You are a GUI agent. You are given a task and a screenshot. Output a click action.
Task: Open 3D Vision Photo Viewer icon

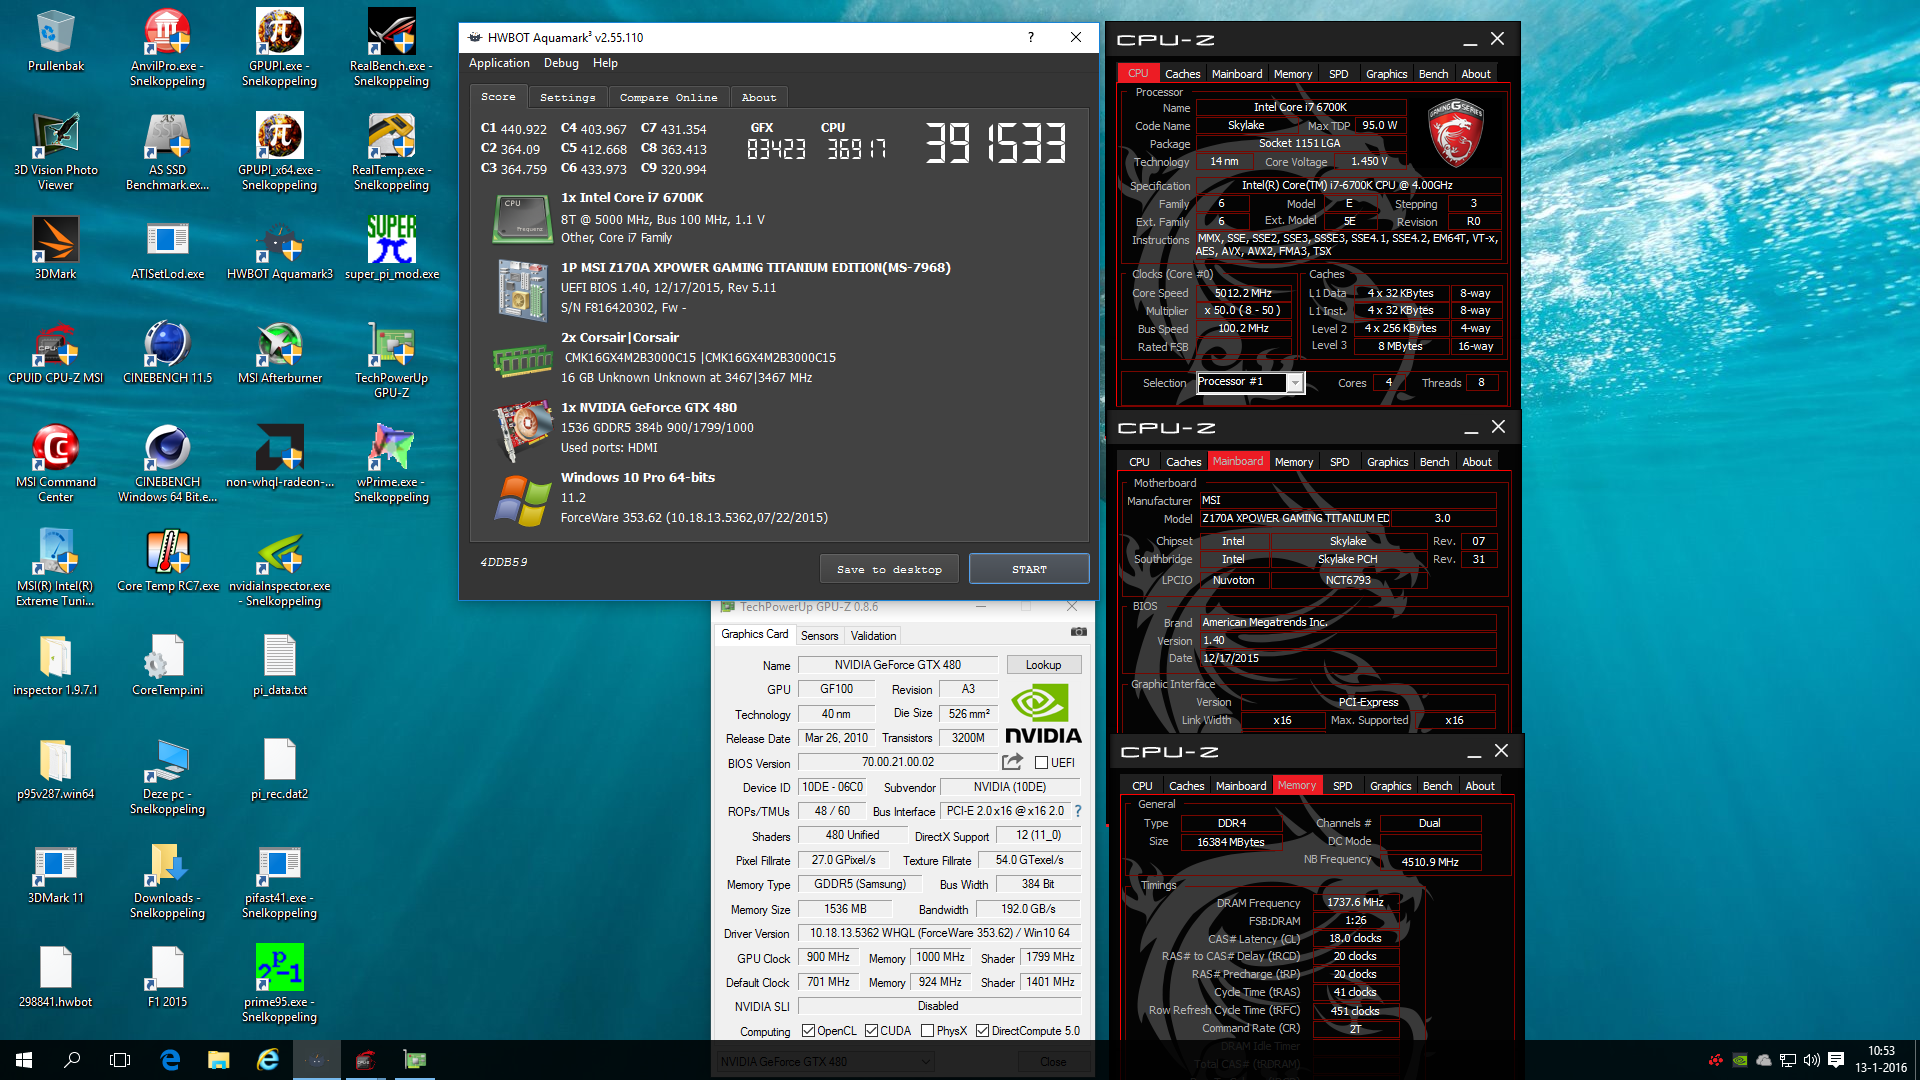pyautogui.click(x=56, y=152)
